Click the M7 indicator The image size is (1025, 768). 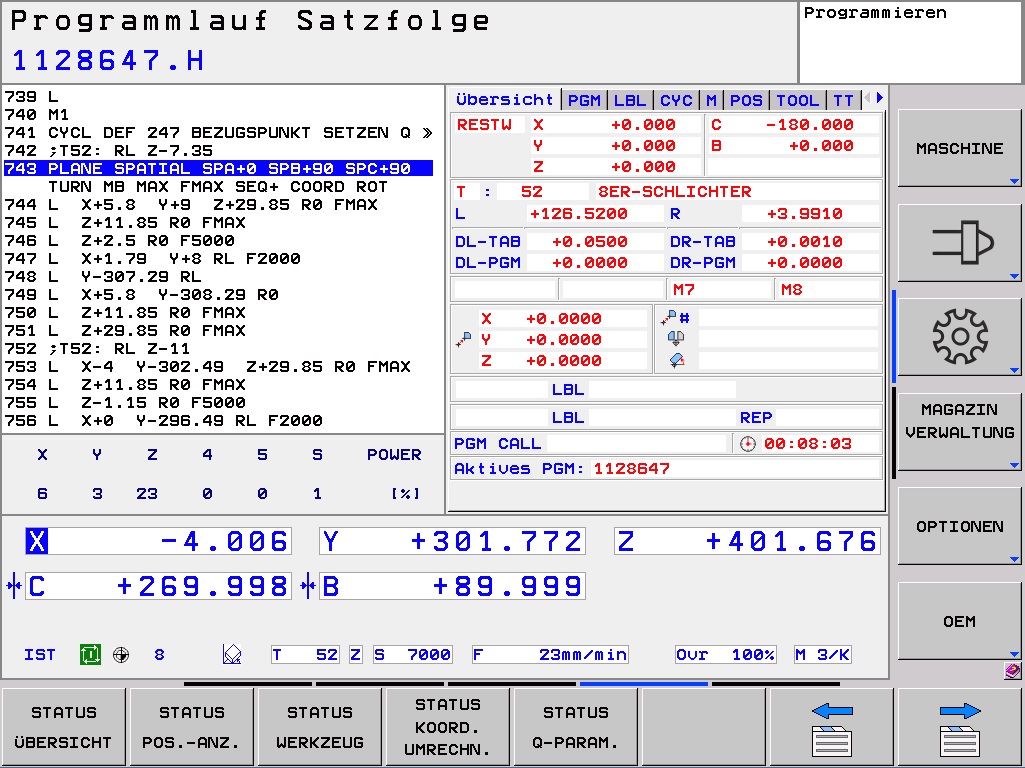pos(683,289)
